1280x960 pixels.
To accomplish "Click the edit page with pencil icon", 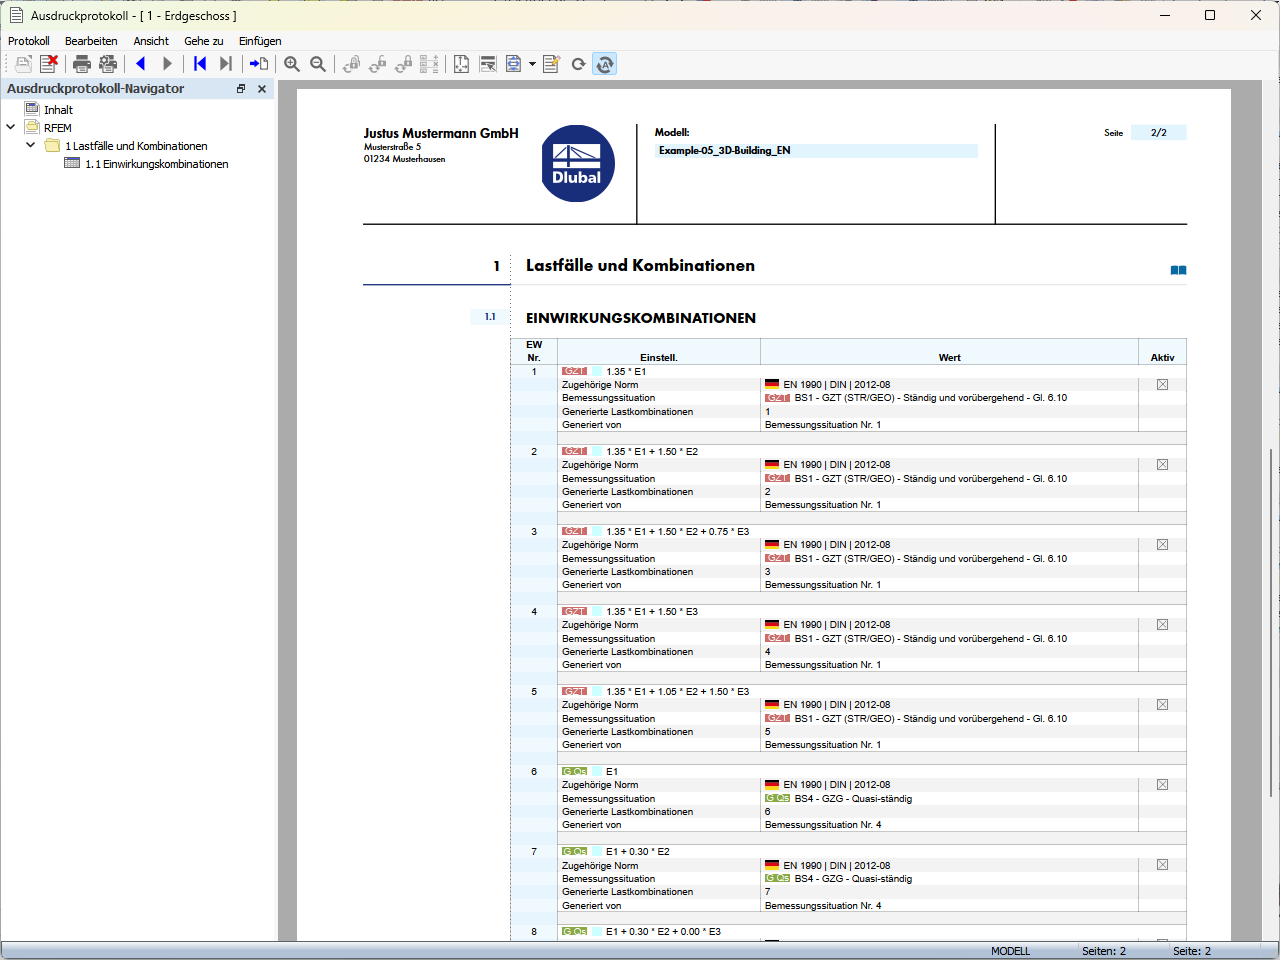I will point(551,64).
